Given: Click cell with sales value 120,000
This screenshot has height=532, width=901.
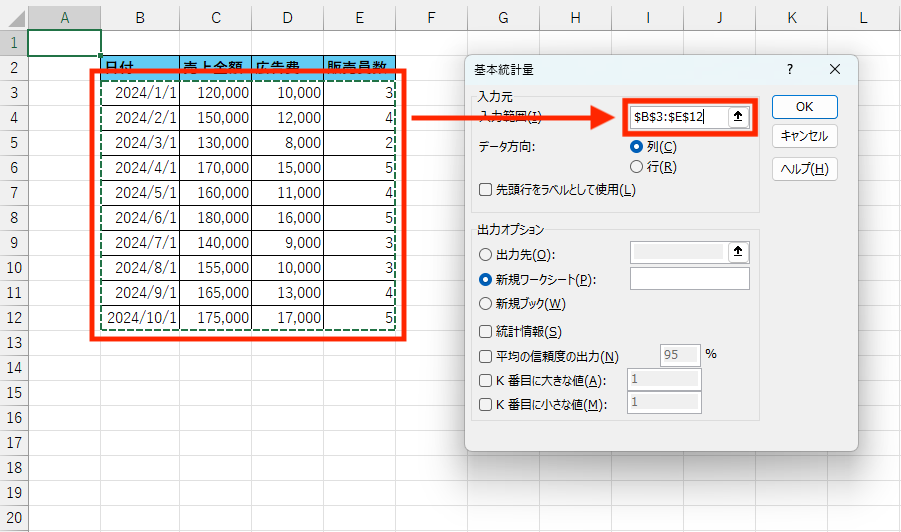Looking at the screenshot, I should coord(215,92).
